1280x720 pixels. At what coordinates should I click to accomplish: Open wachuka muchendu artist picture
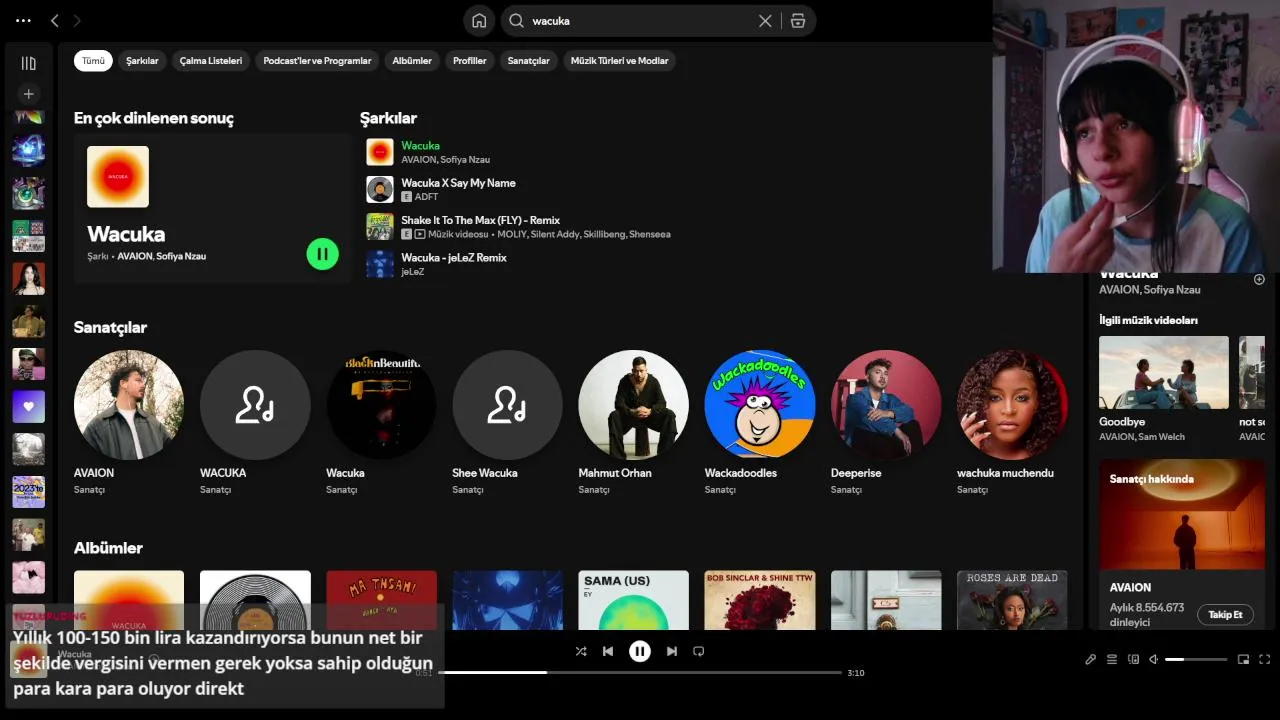click(x=1011, y=405)
